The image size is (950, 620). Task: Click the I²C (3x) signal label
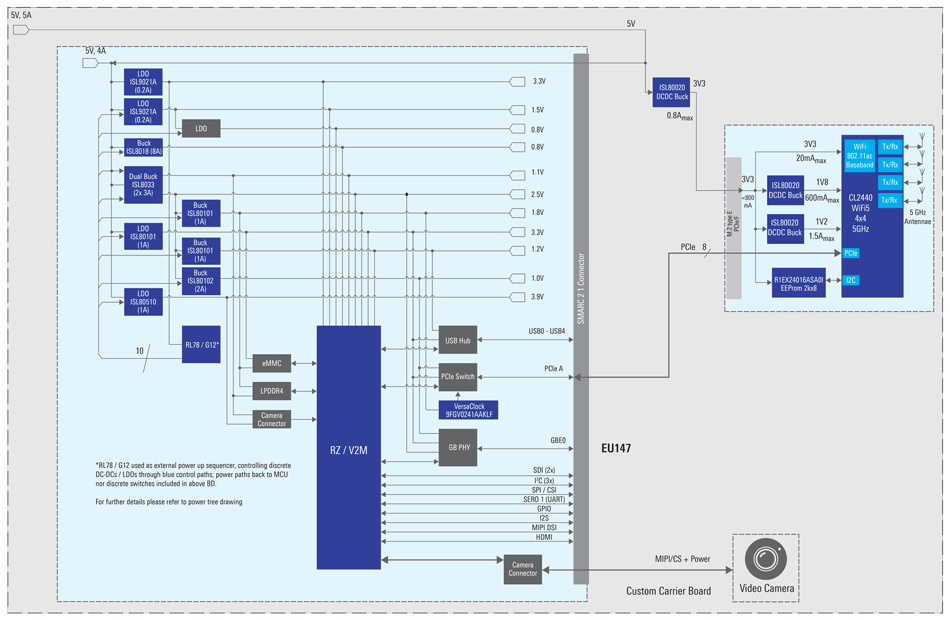pyautogui.click(x=544, y=480)
